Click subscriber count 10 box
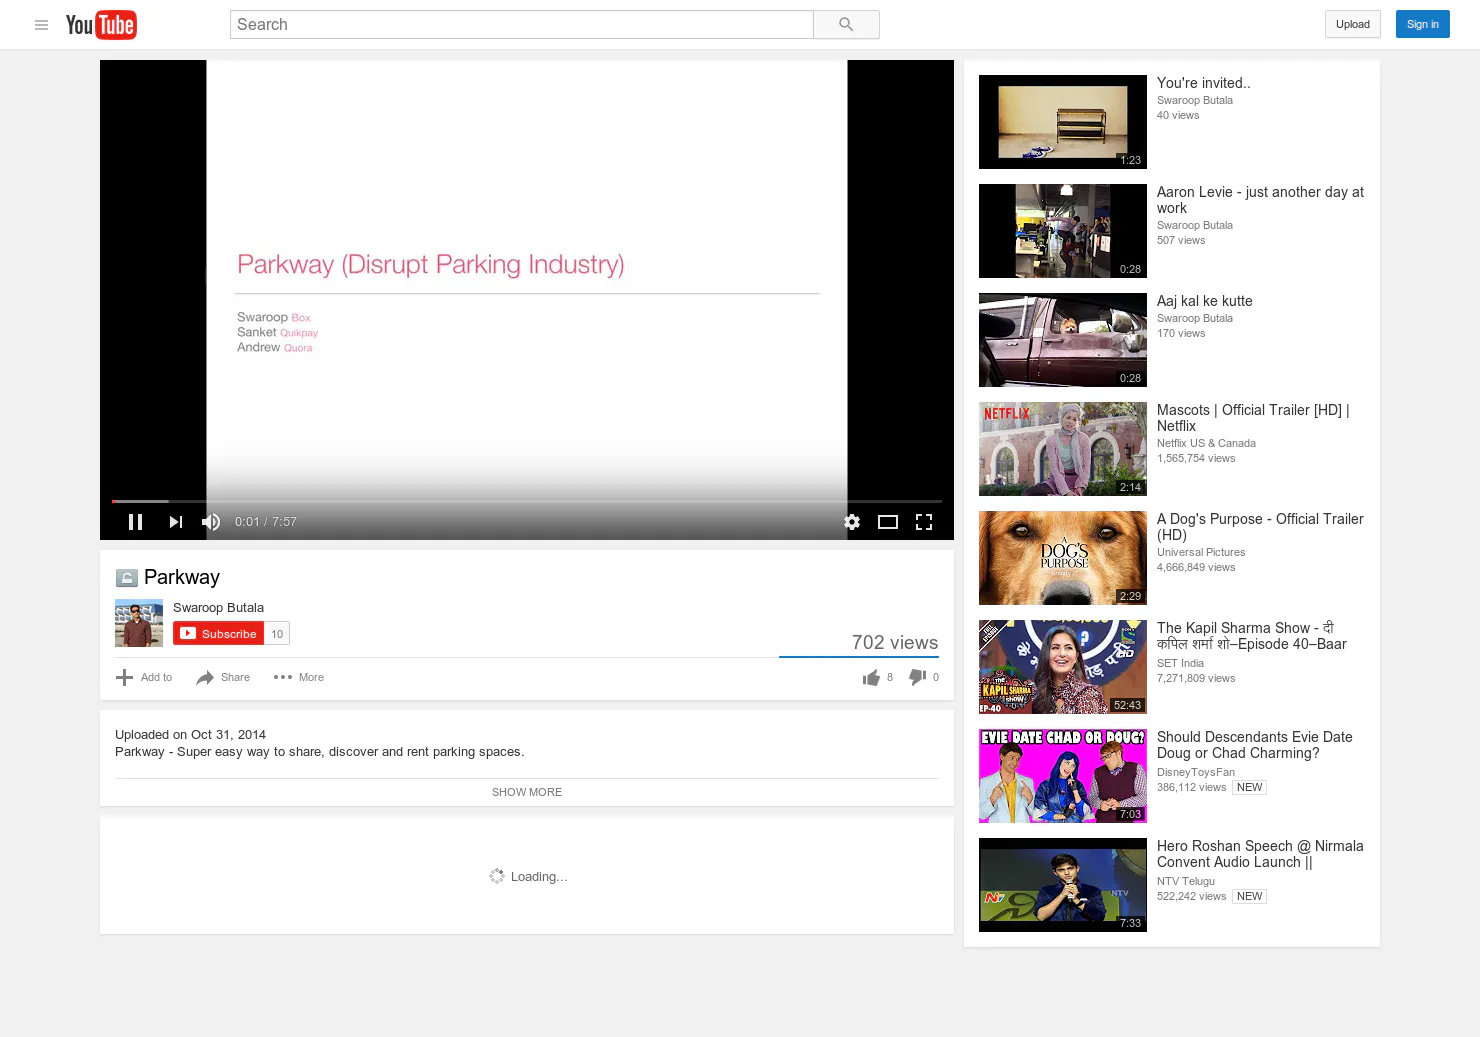 click(277, 634)
